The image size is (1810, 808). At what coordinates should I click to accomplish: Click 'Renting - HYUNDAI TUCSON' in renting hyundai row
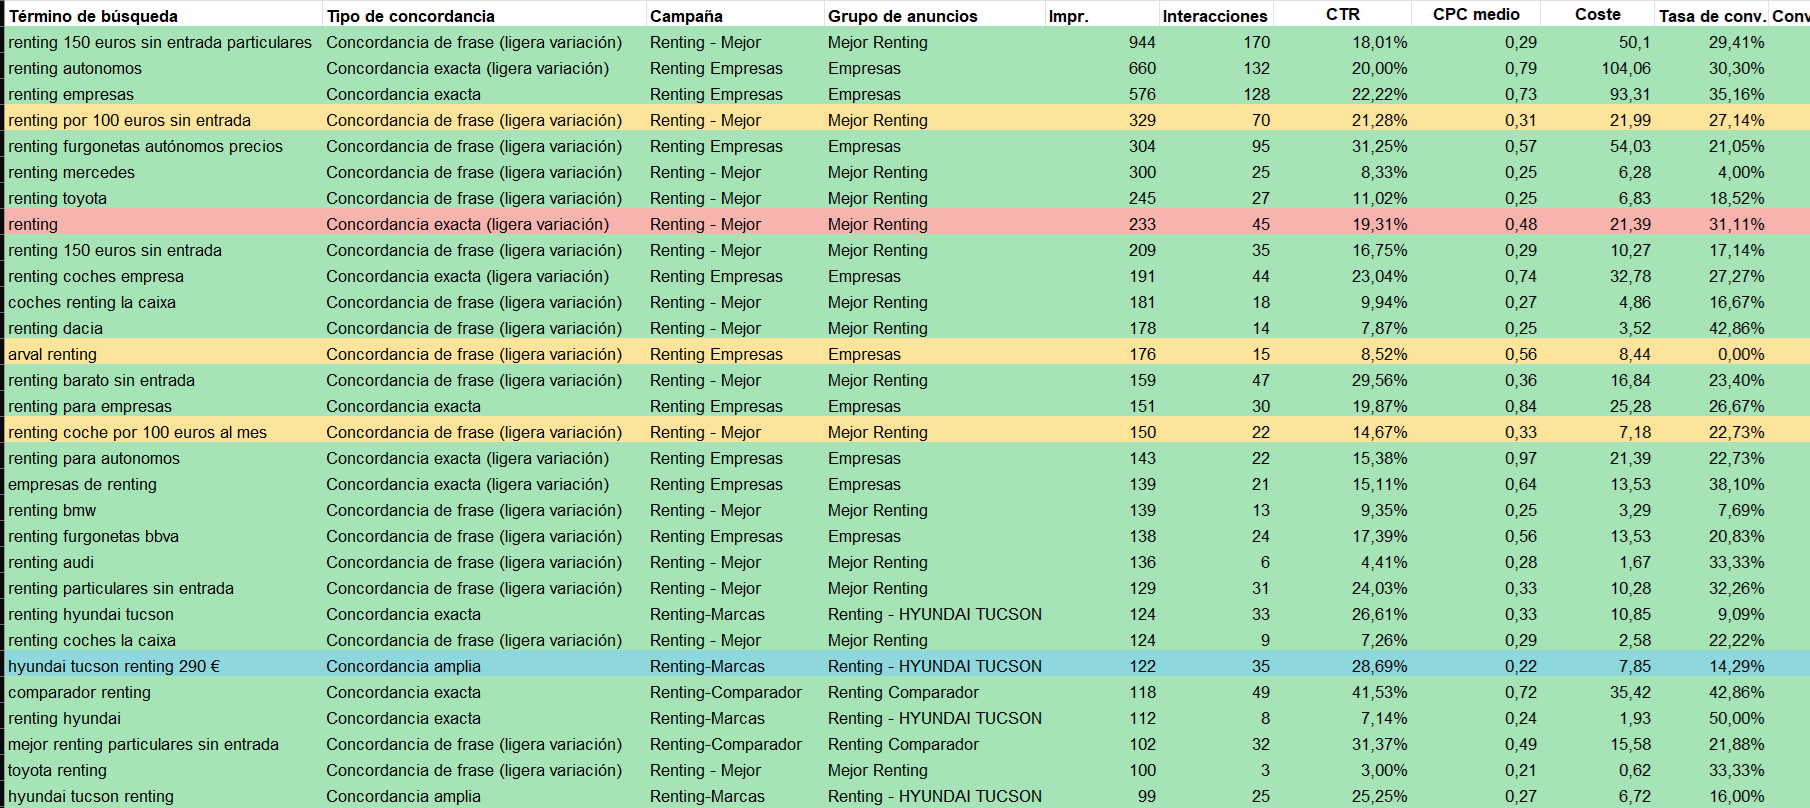tap(935, 718)
